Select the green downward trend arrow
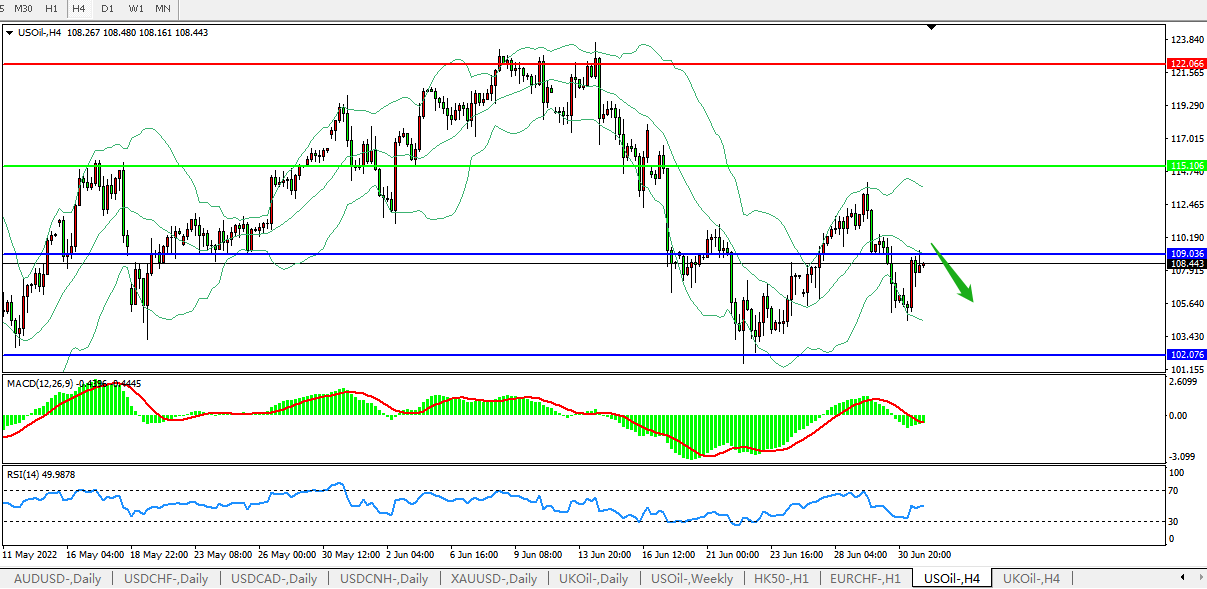The image size is (1207, 589). click(952, 271)
